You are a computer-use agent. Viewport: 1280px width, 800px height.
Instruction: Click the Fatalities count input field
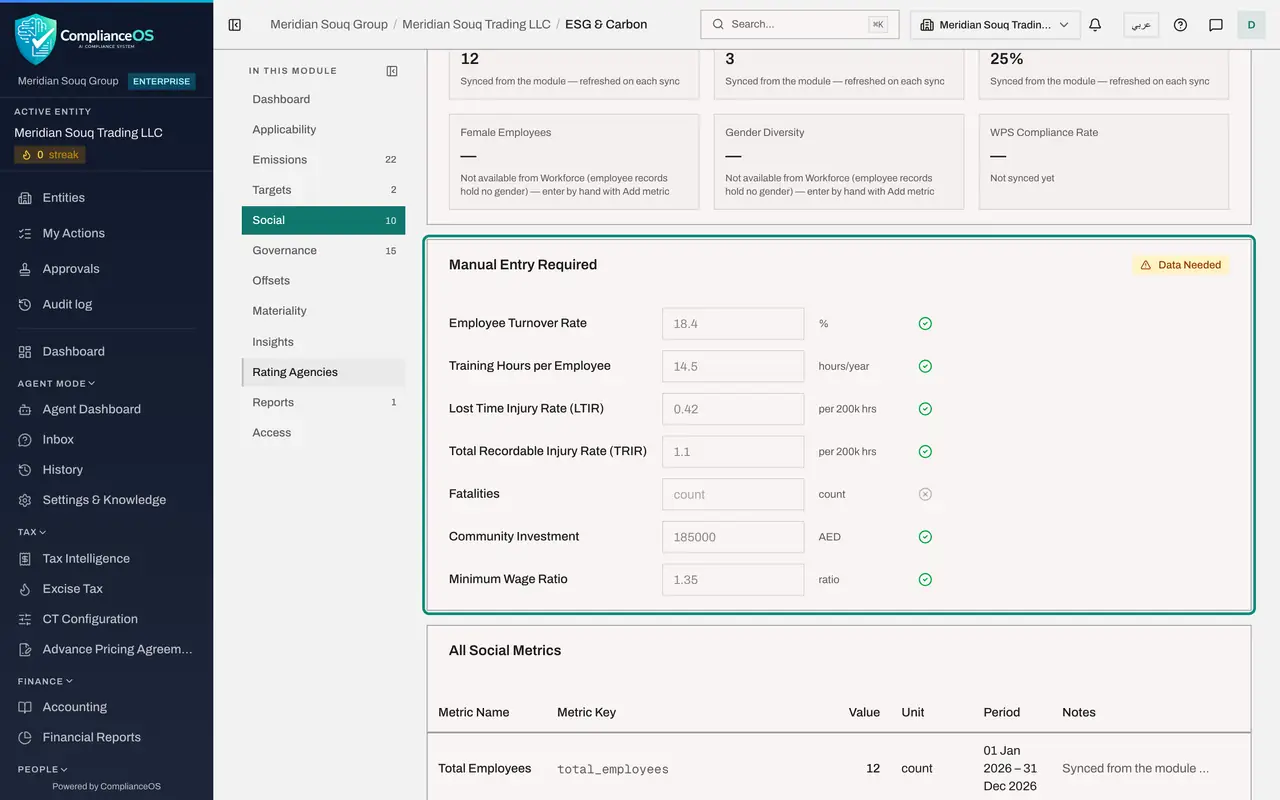[733, 494]
